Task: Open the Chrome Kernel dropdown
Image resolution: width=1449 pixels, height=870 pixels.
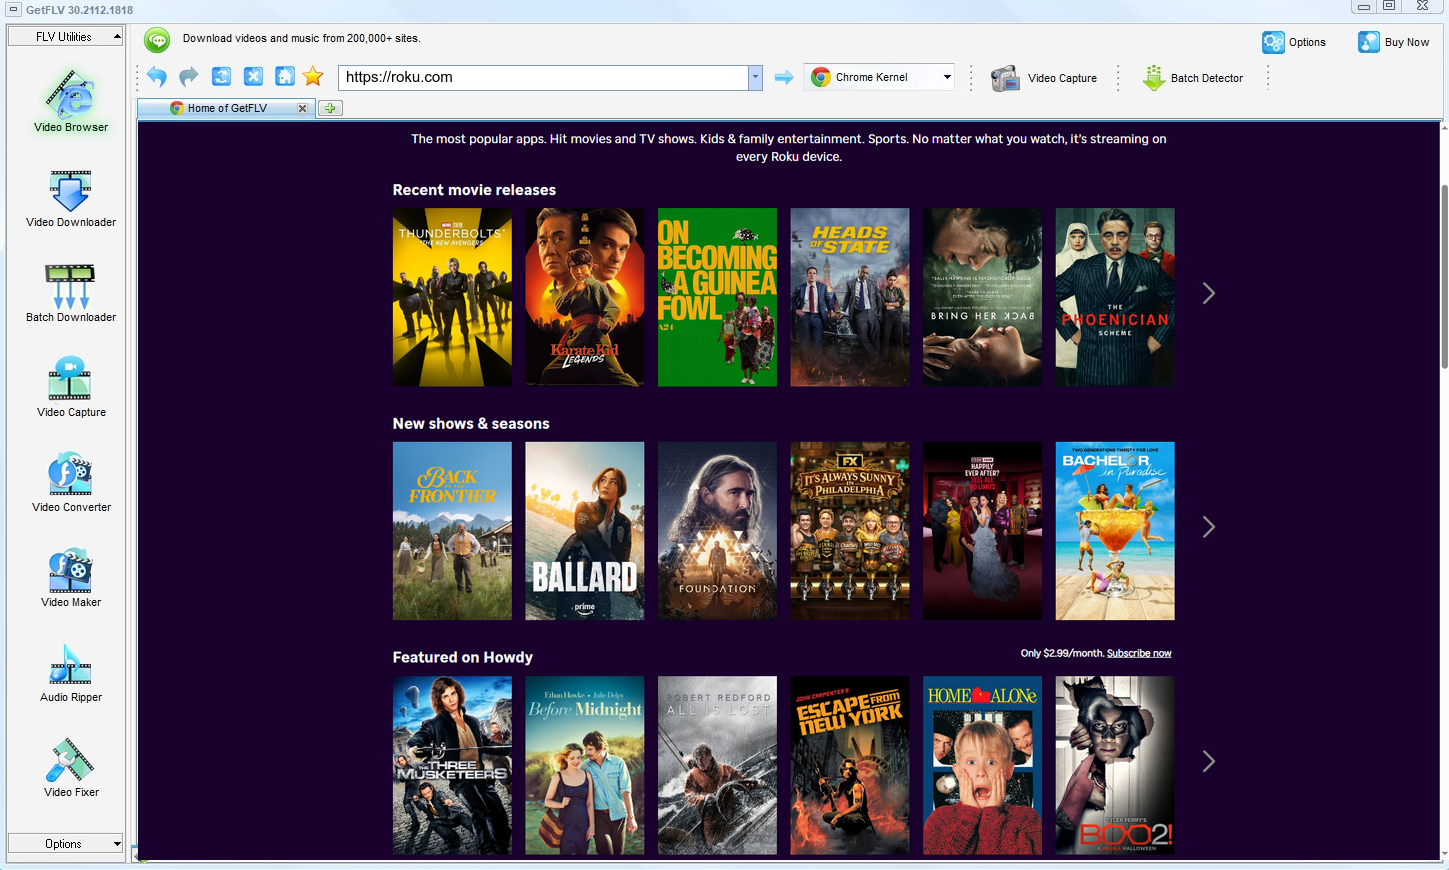Action: tap(880, 77)
